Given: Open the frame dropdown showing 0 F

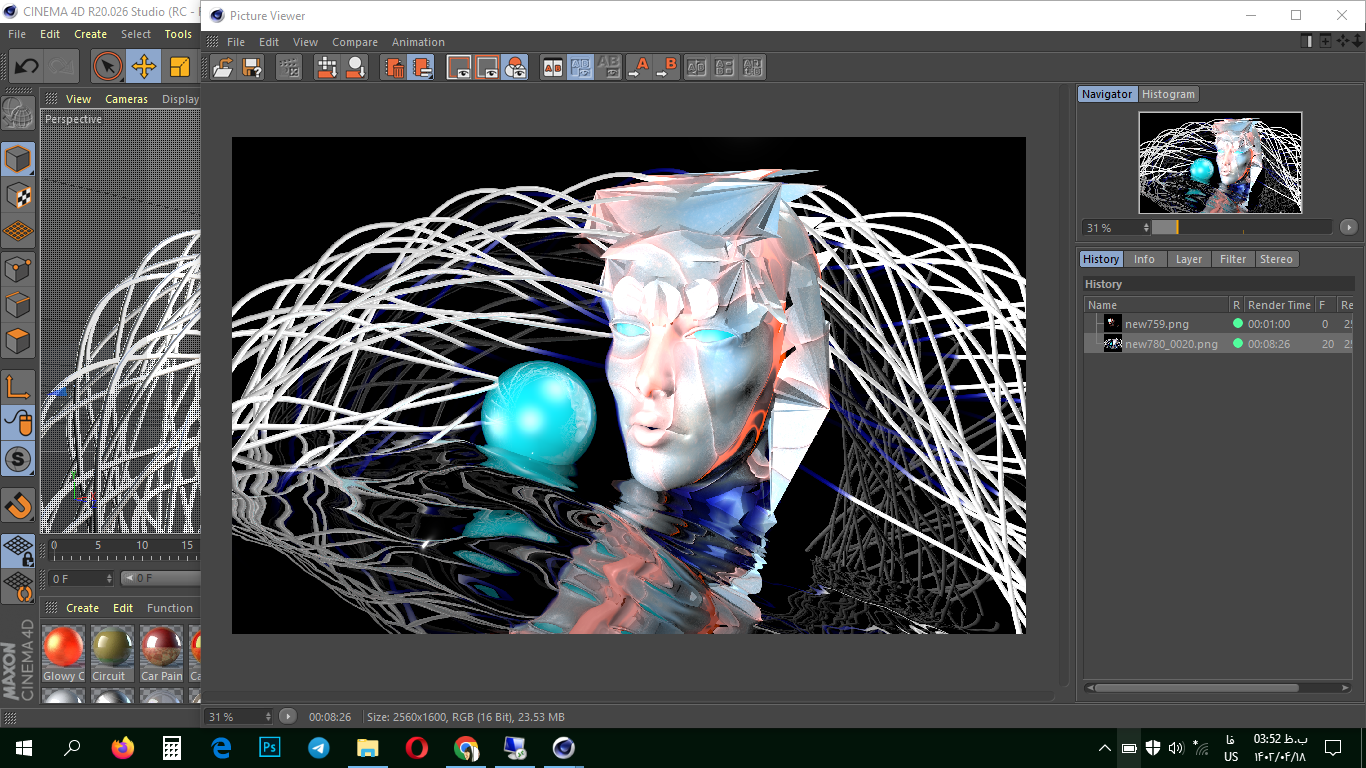Looking at the screenshot, I should pyautogui.click(x=78, y=578).
